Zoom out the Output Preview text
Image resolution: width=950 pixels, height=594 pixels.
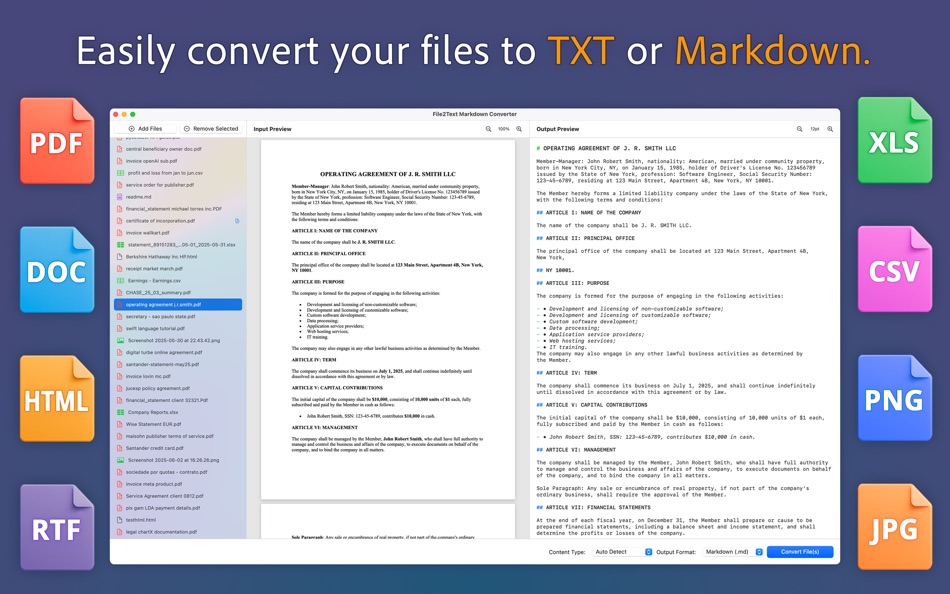click(799, 129)
